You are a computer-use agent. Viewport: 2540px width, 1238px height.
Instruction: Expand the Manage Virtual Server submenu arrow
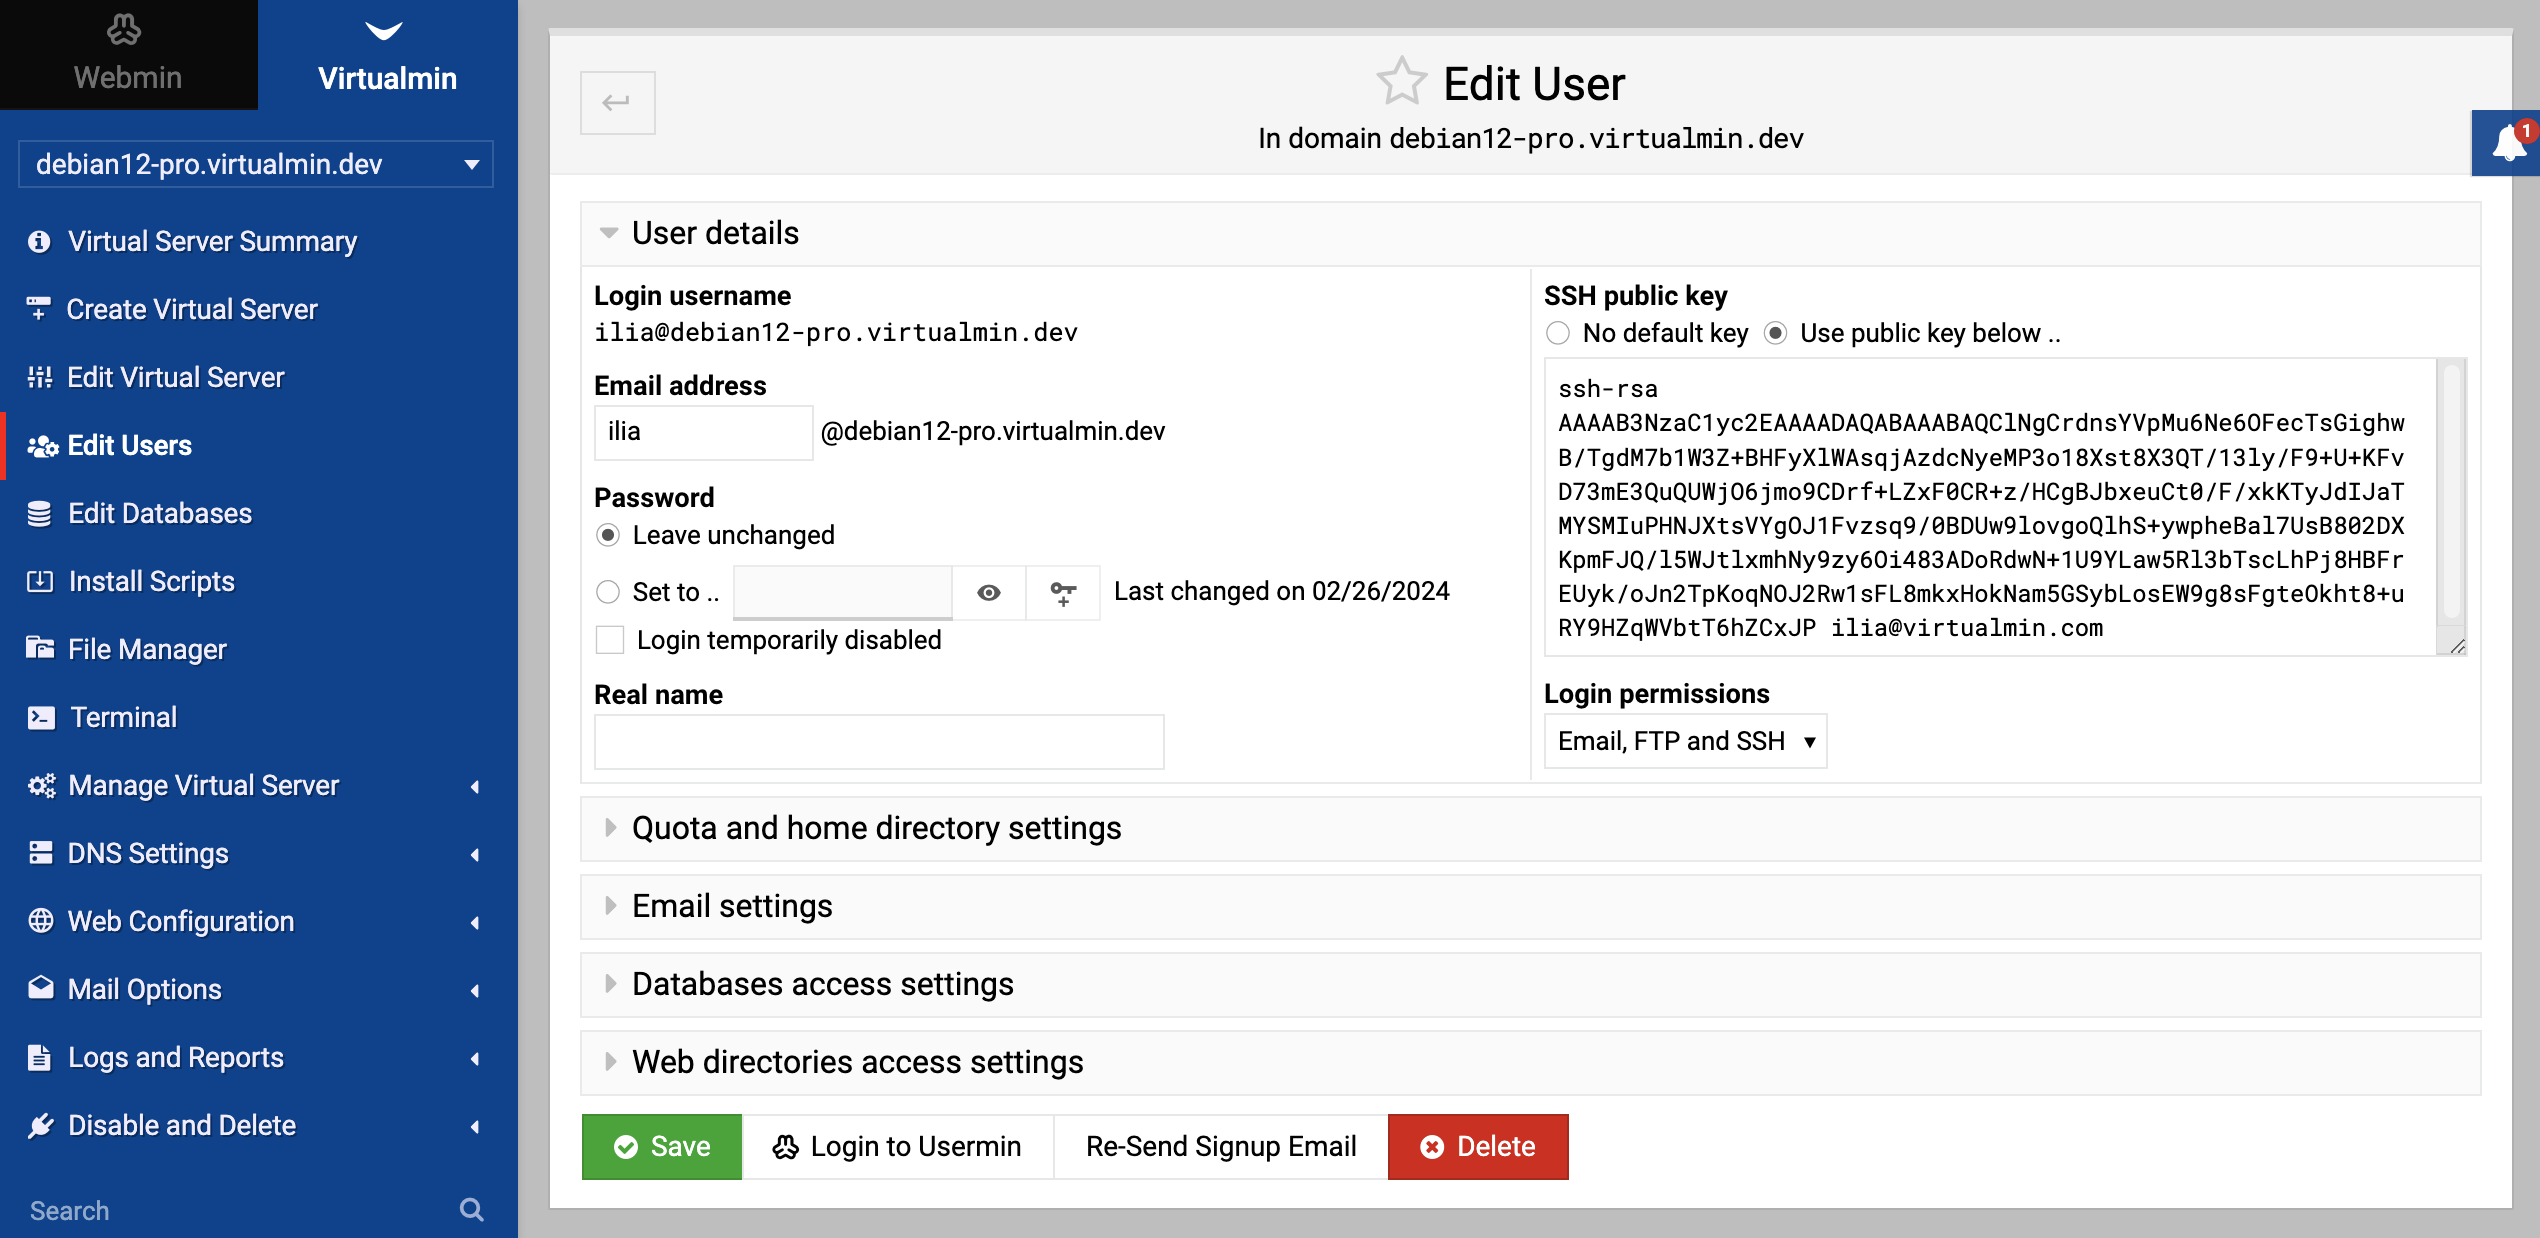[476, 787]
